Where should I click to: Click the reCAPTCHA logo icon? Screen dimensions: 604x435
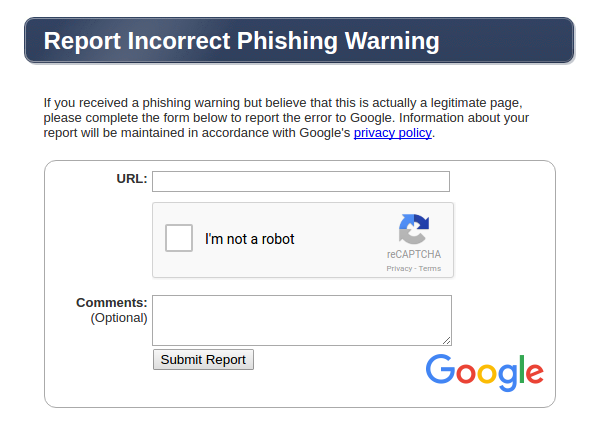pos(413,230)
